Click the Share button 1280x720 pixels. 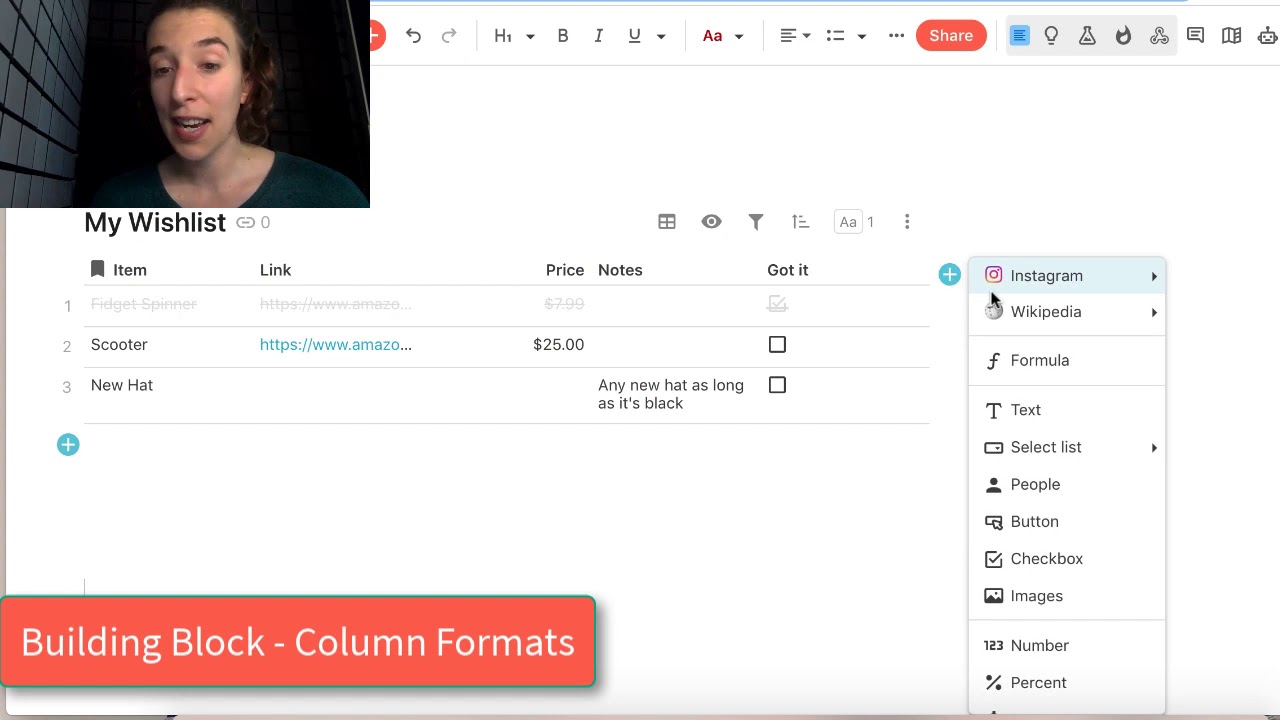pyautogui.click(x=951, y=36)
